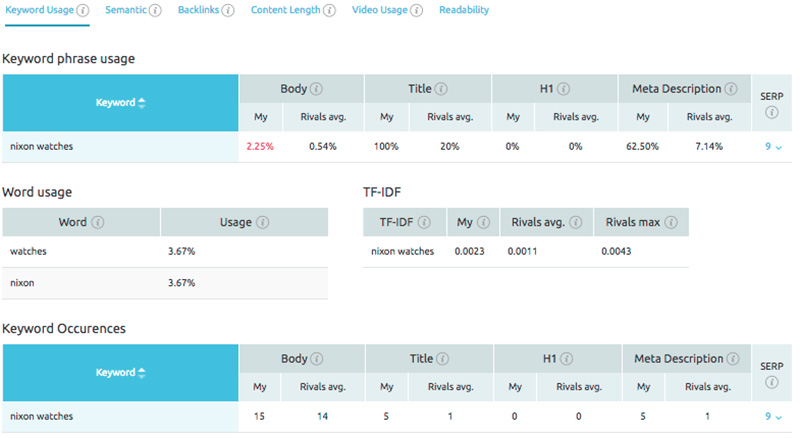Sort Keyword phrase usage table by Keyword

tap(120, 103)
